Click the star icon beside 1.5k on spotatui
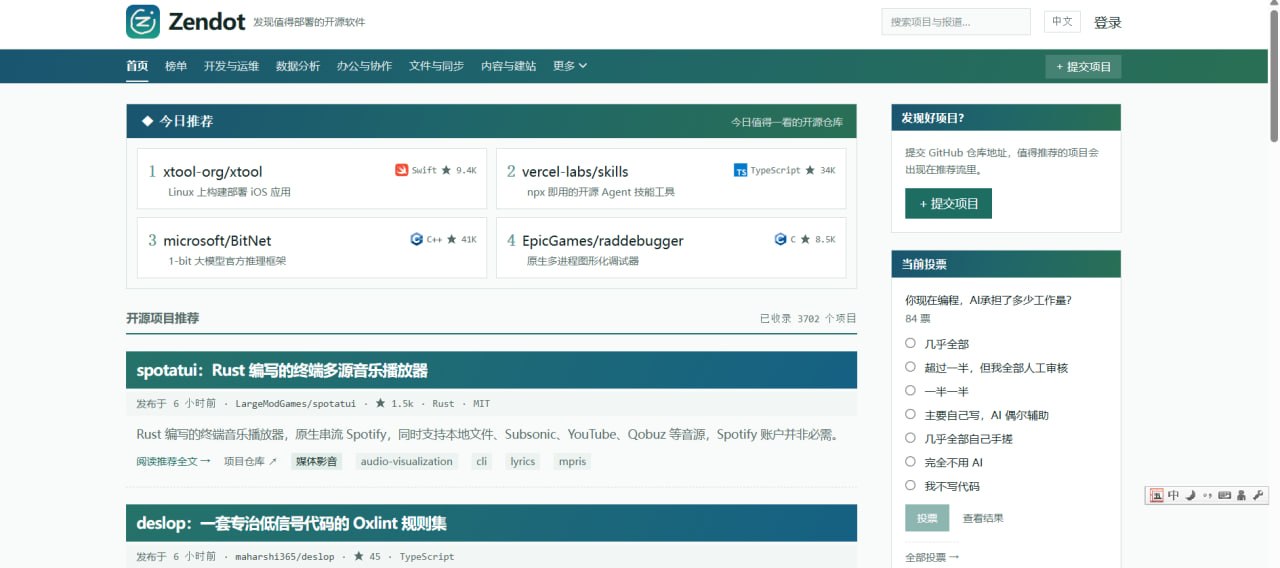This screenshot has width=1280, height=568. pyautogui.click(x=380, y=403)
